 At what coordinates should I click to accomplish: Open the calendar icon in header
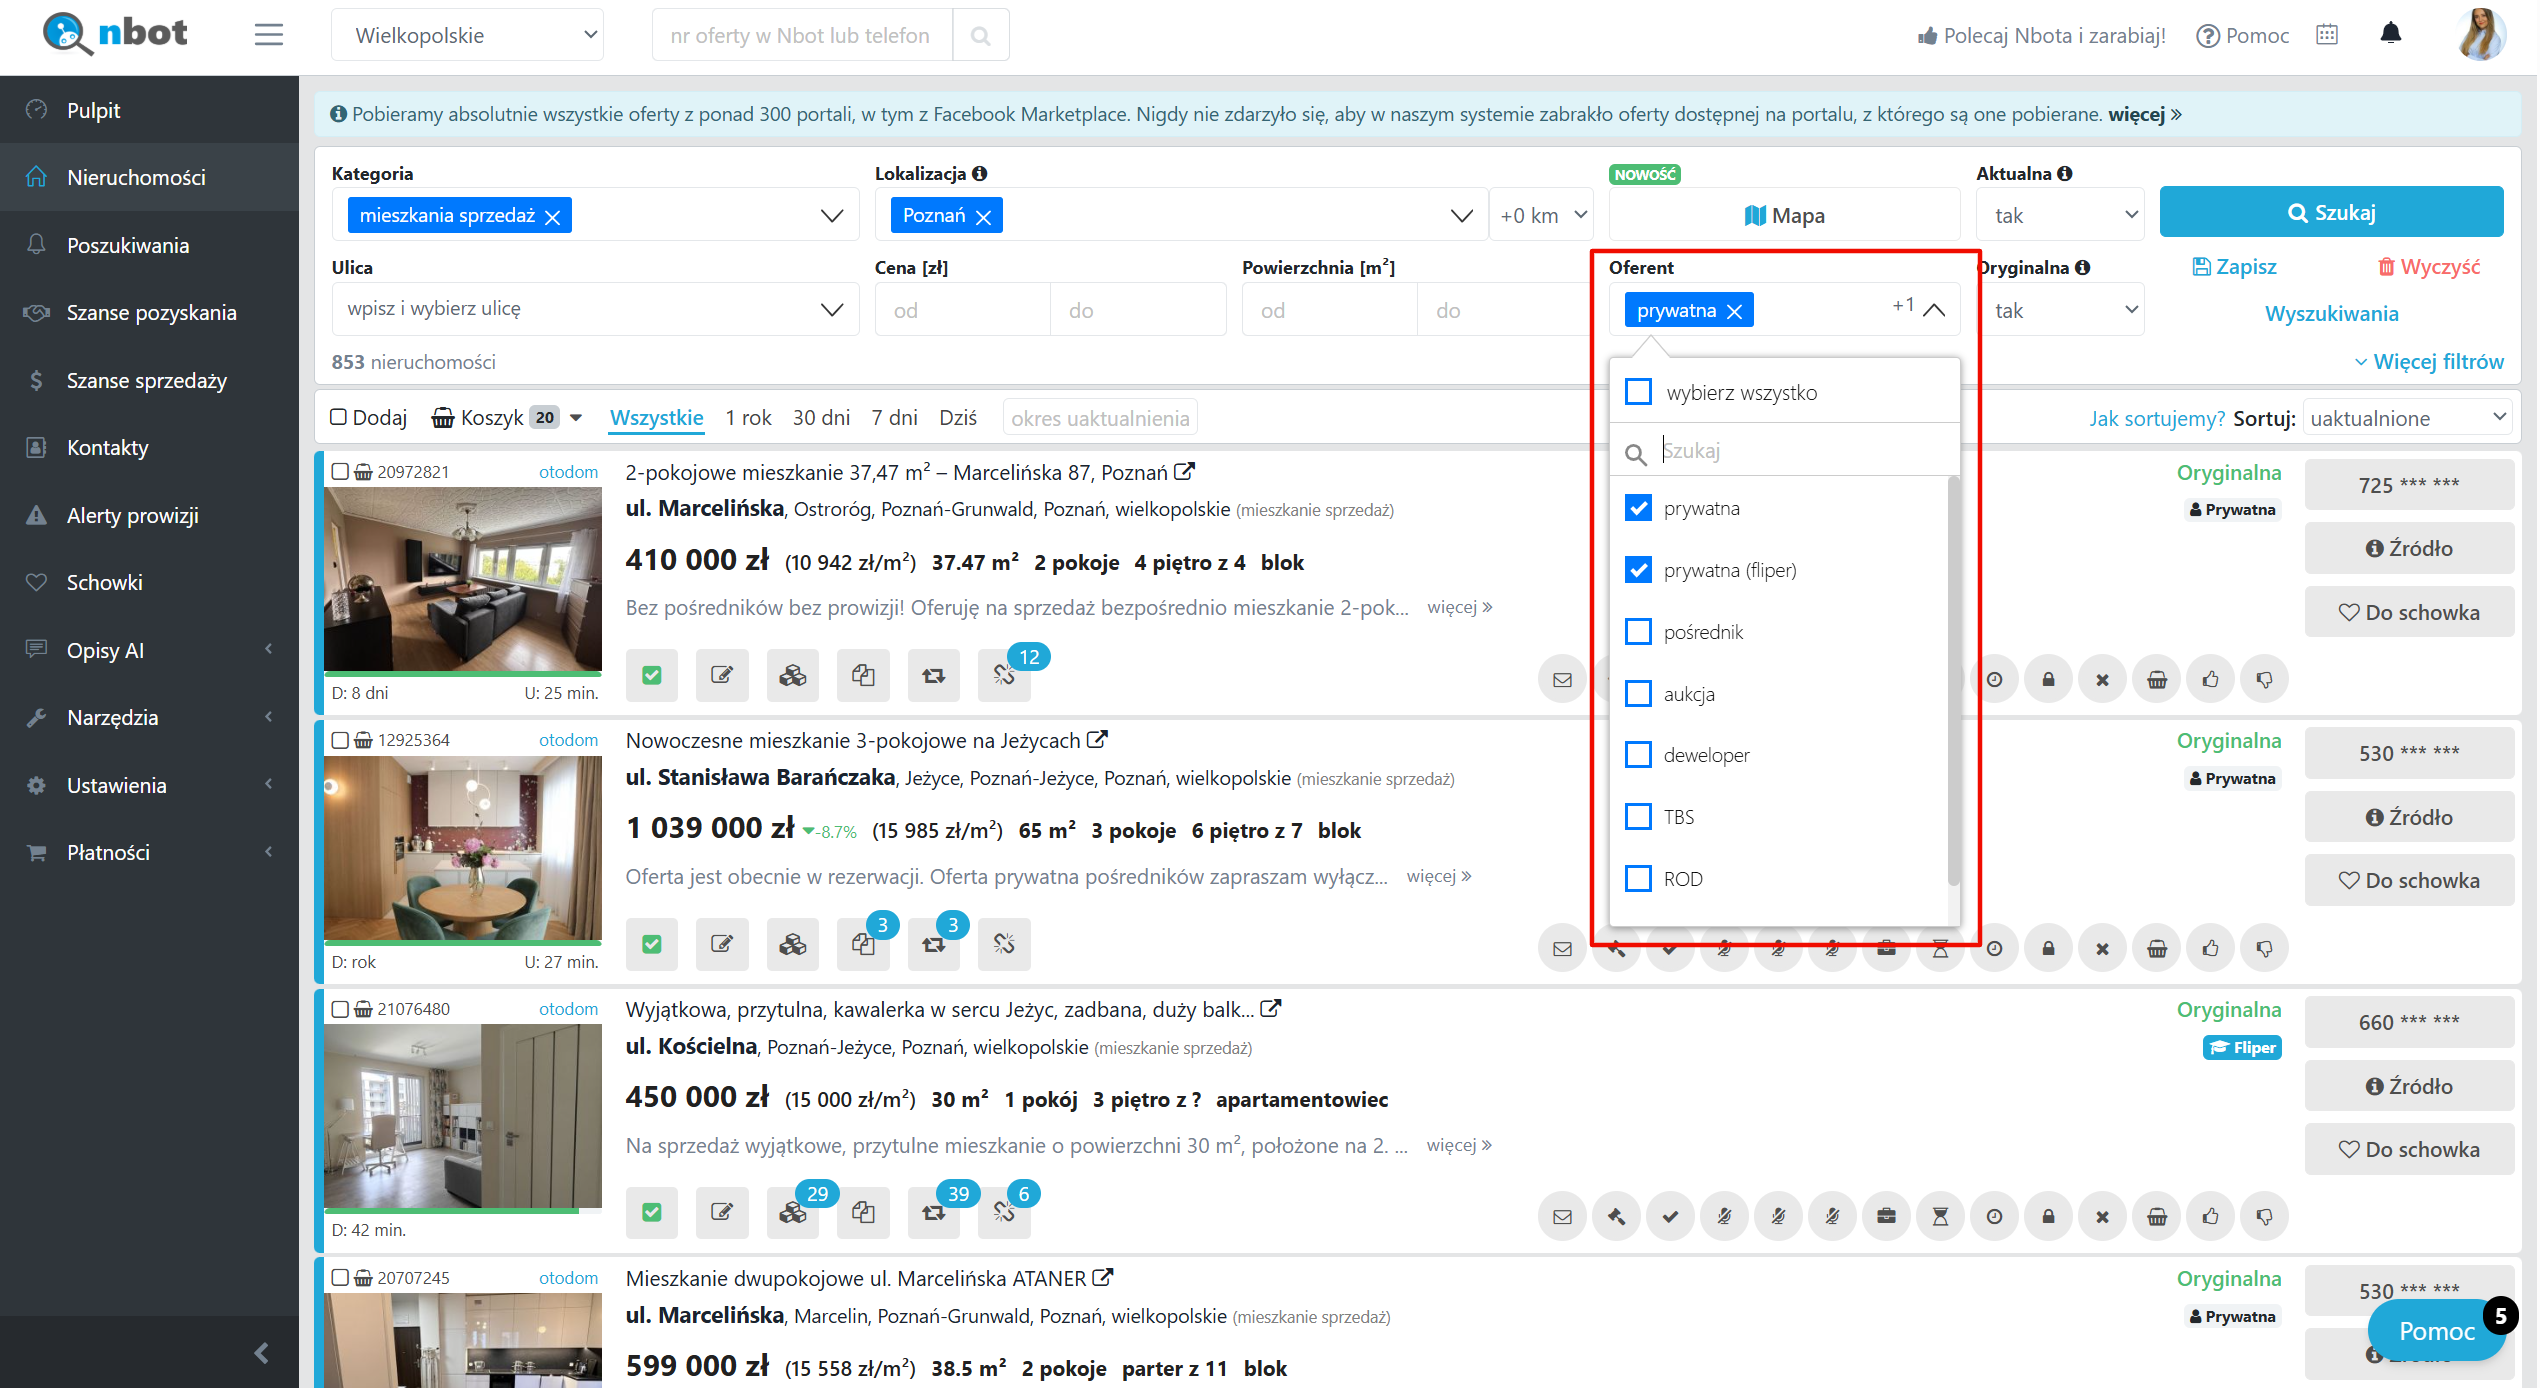tap(2327, 35)
